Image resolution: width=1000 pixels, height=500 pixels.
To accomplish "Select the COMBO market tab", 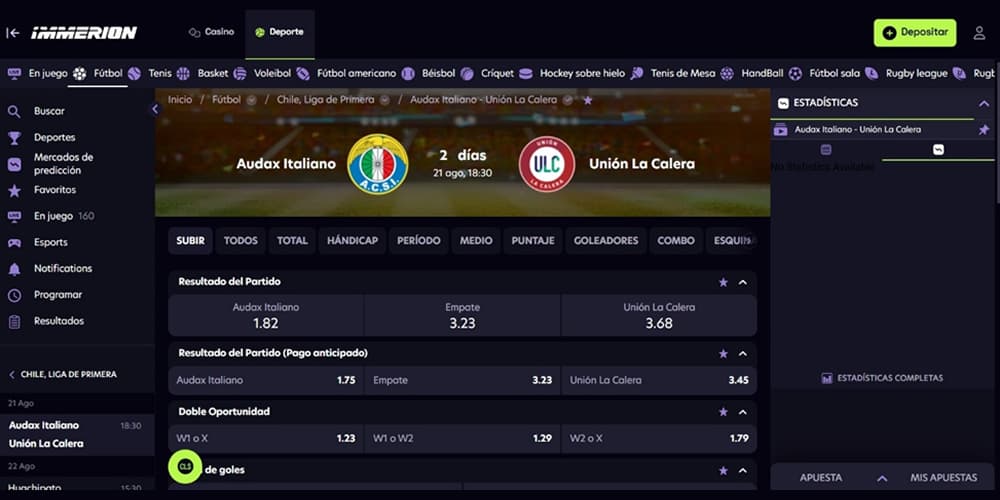I will pos(676,240).
